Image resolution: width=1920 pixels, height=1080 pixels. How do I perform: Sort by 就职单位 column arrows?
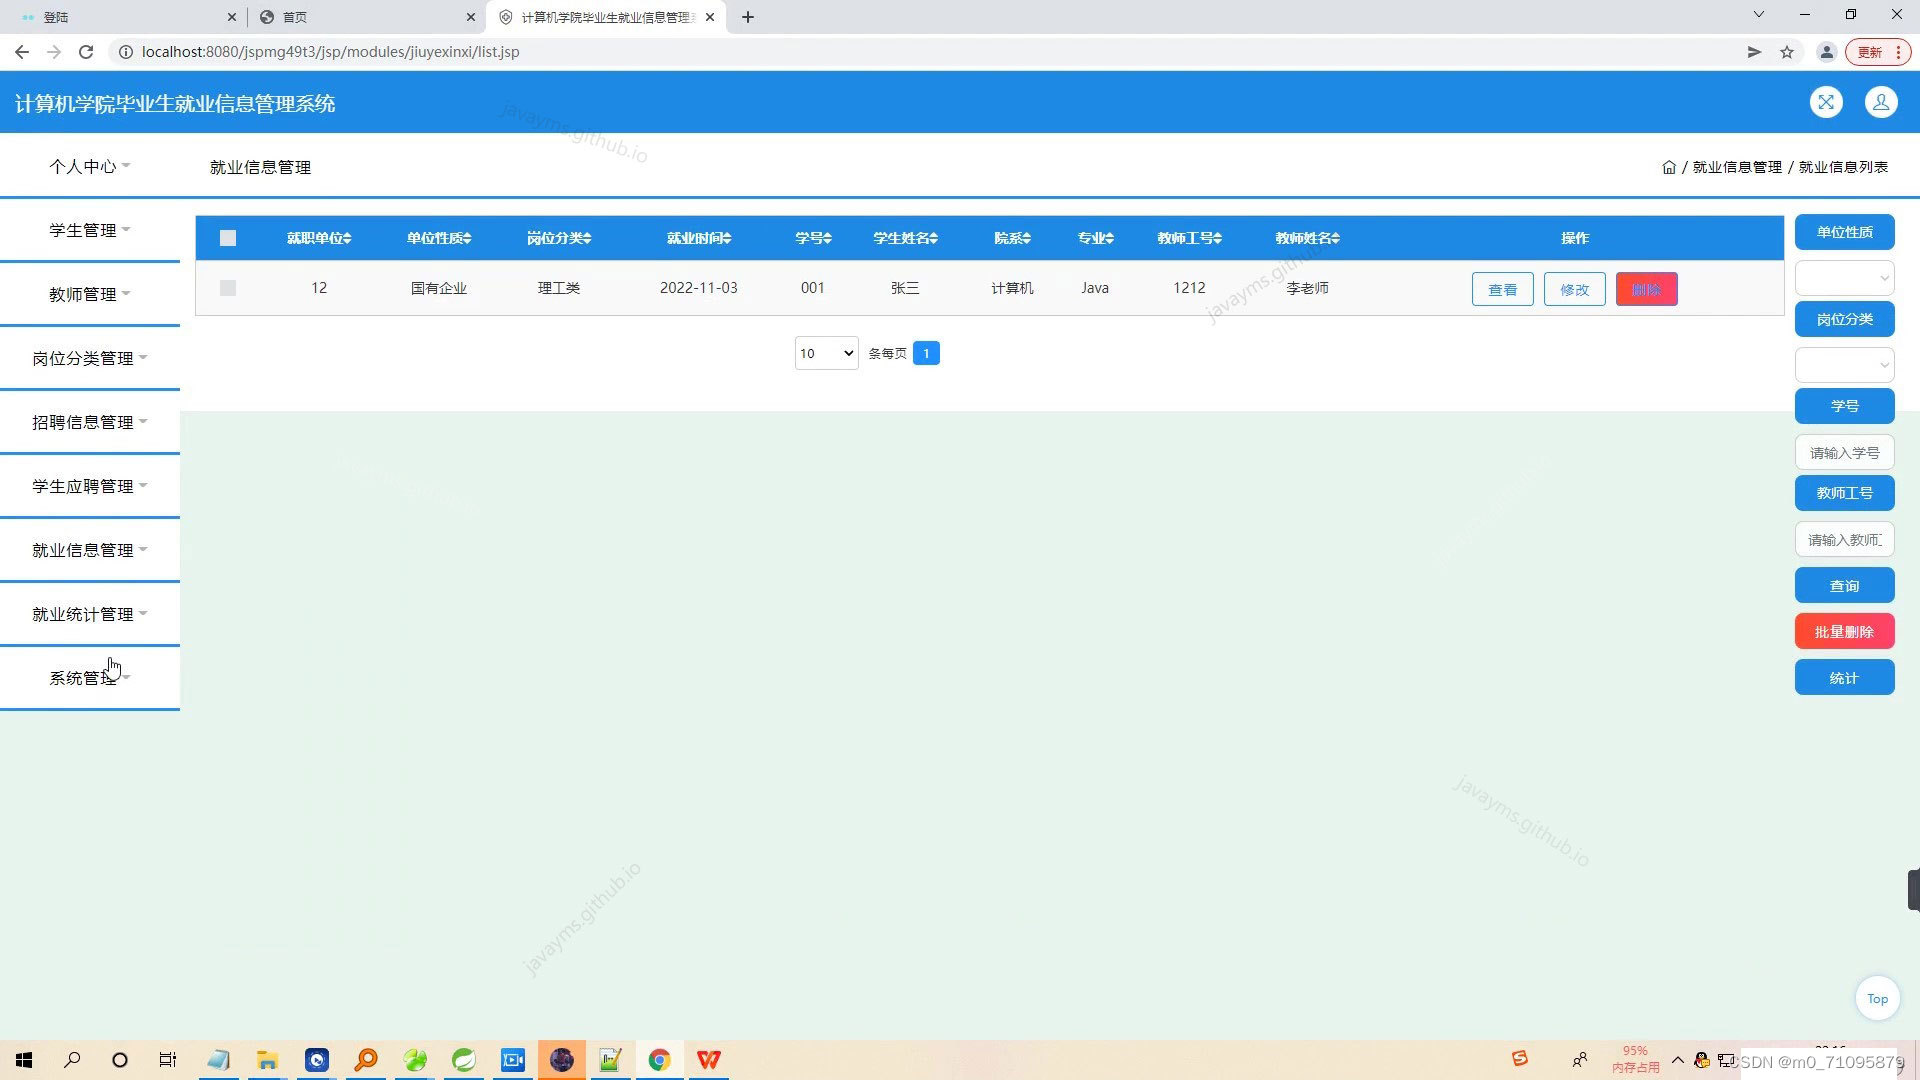[347, 238]
